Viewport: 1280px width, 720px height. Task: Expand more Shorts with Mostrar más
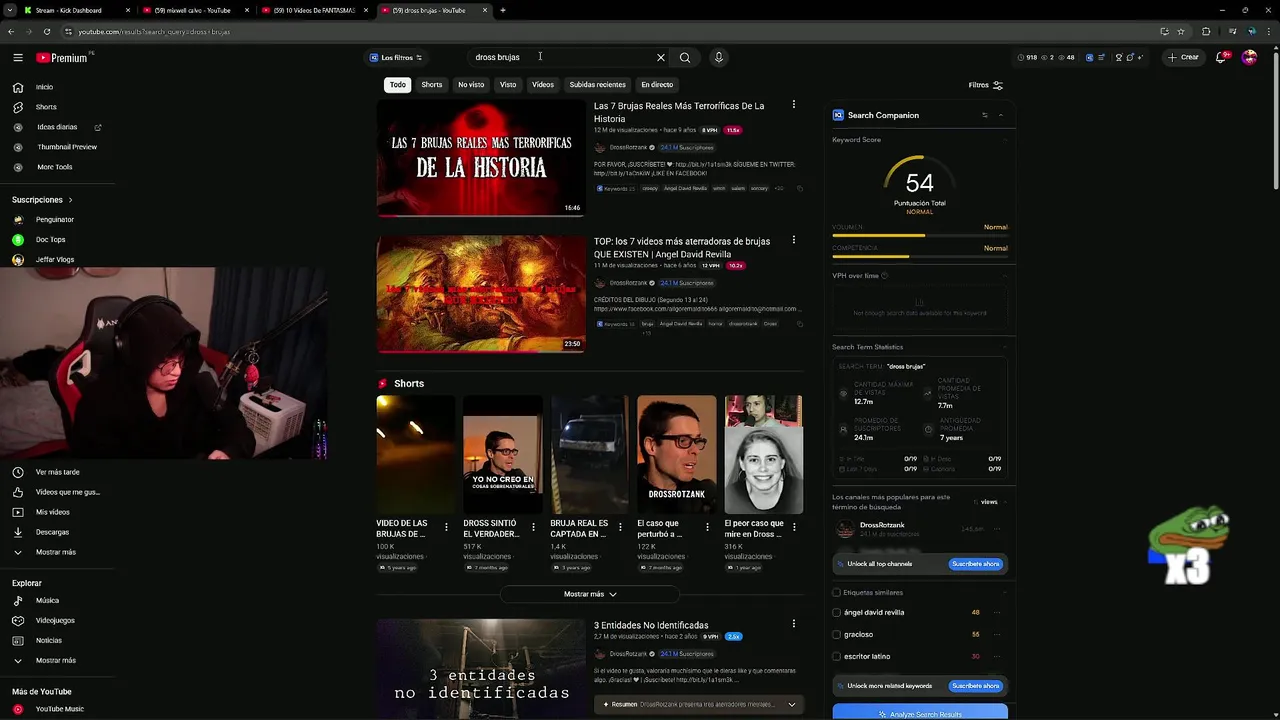coord(590,594)
